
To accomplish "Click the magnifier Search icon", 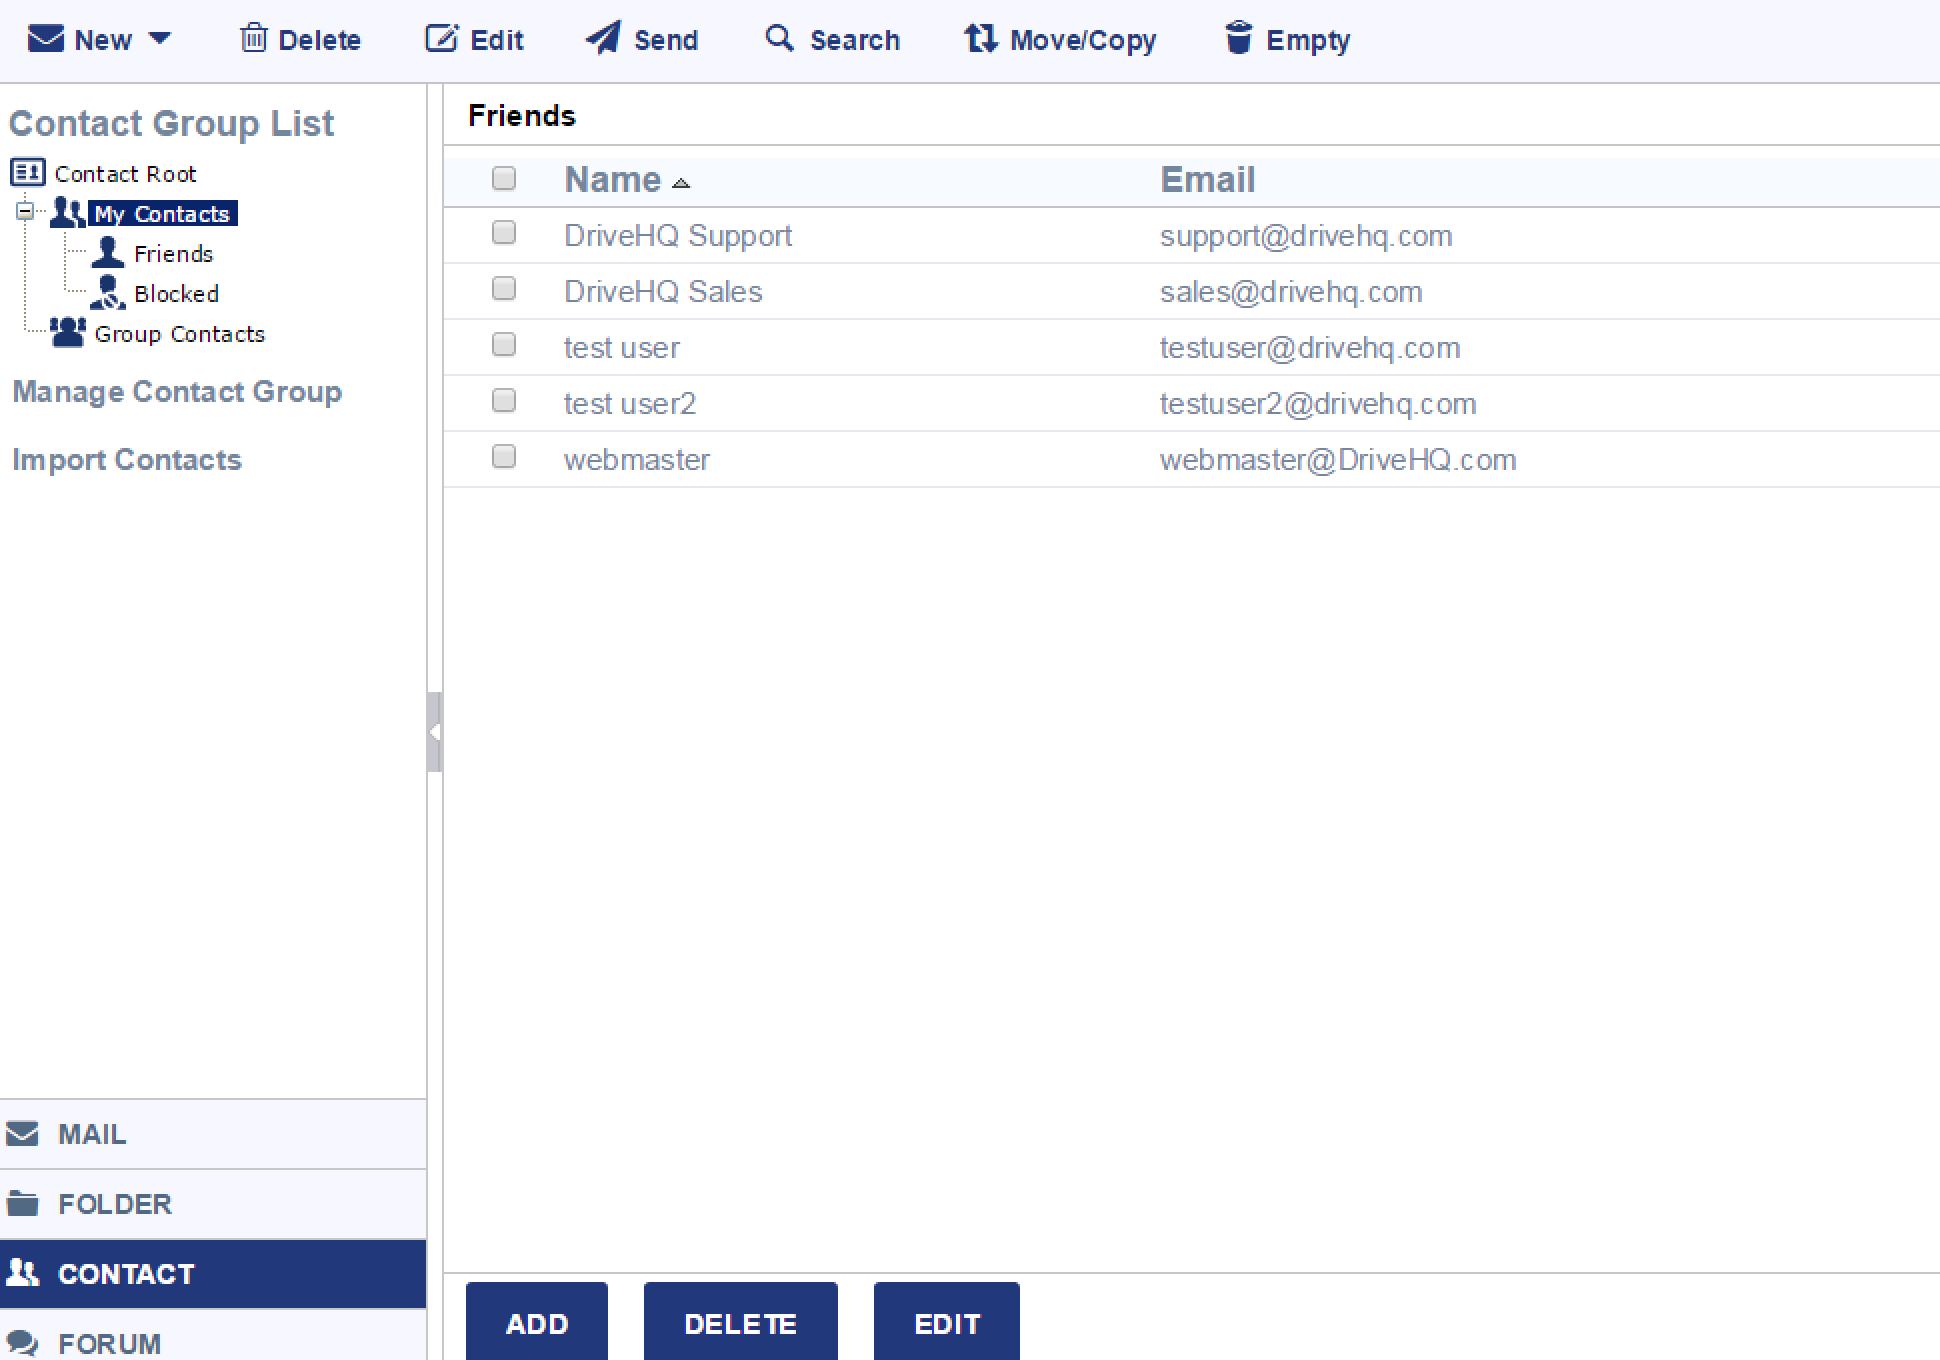I will (779, 38).
